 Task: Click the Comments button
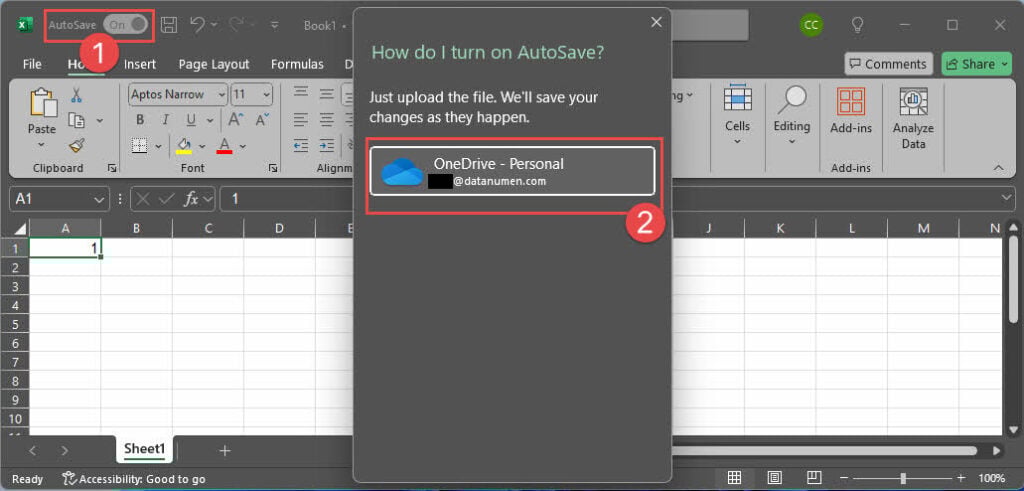click(888, 64)
